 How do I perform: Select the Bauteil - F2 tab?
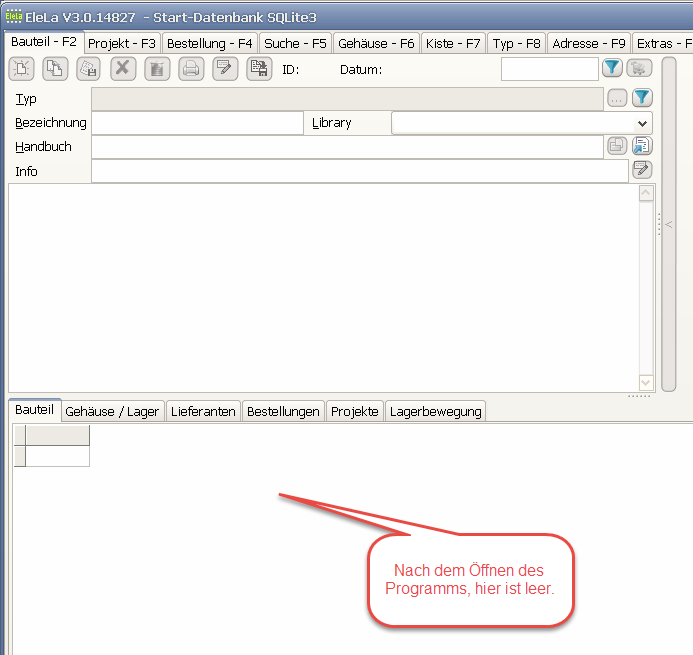44,42
